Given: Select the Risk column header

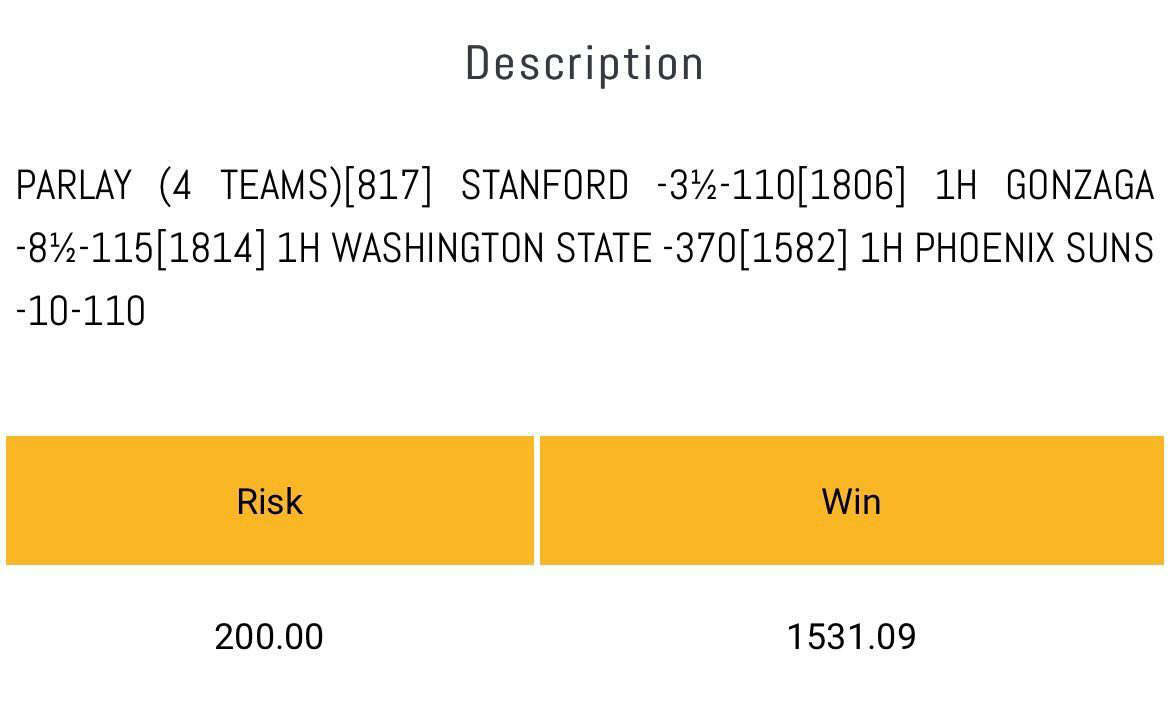Looking at the screenshot, I should (270, 500).
